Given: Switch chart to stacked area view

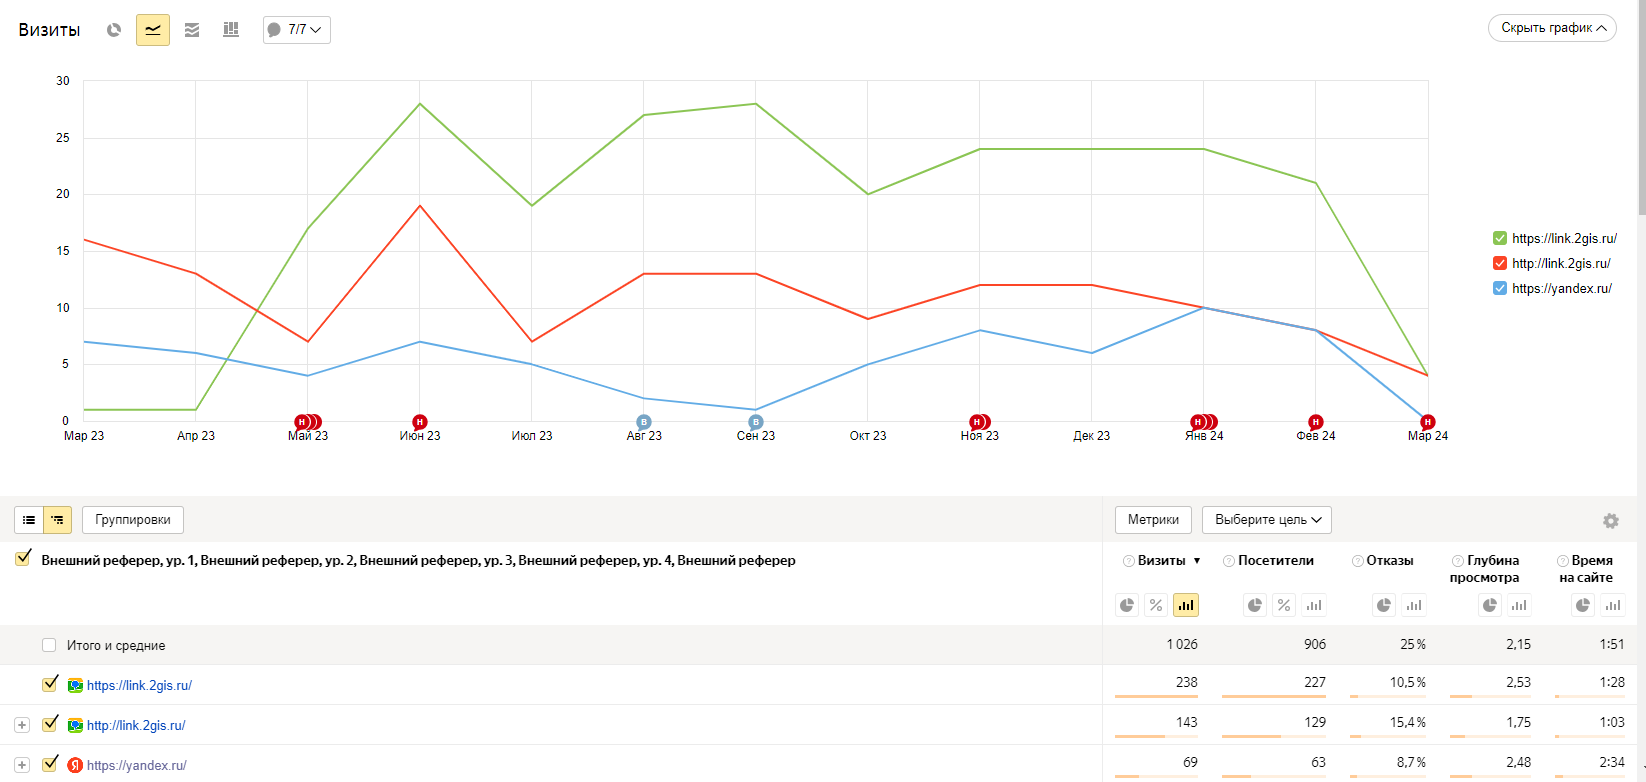Looking at the screenshot, I should point(192,30).
